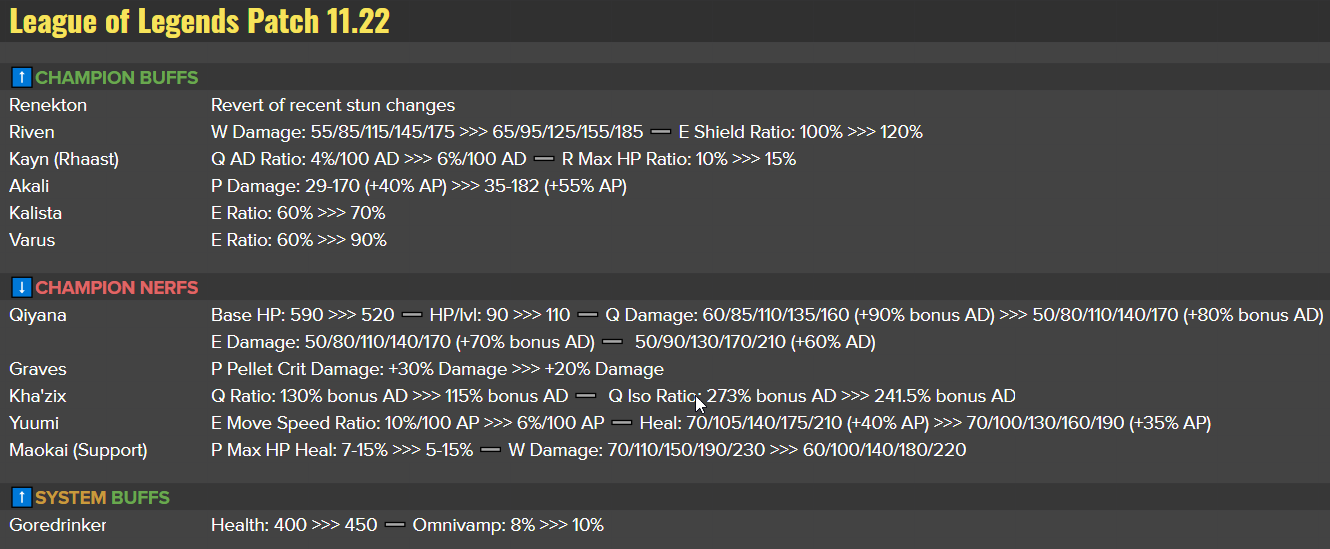Click the System Buffs section header
This screenshot has width=1330, height=549.
pos(102,498)
